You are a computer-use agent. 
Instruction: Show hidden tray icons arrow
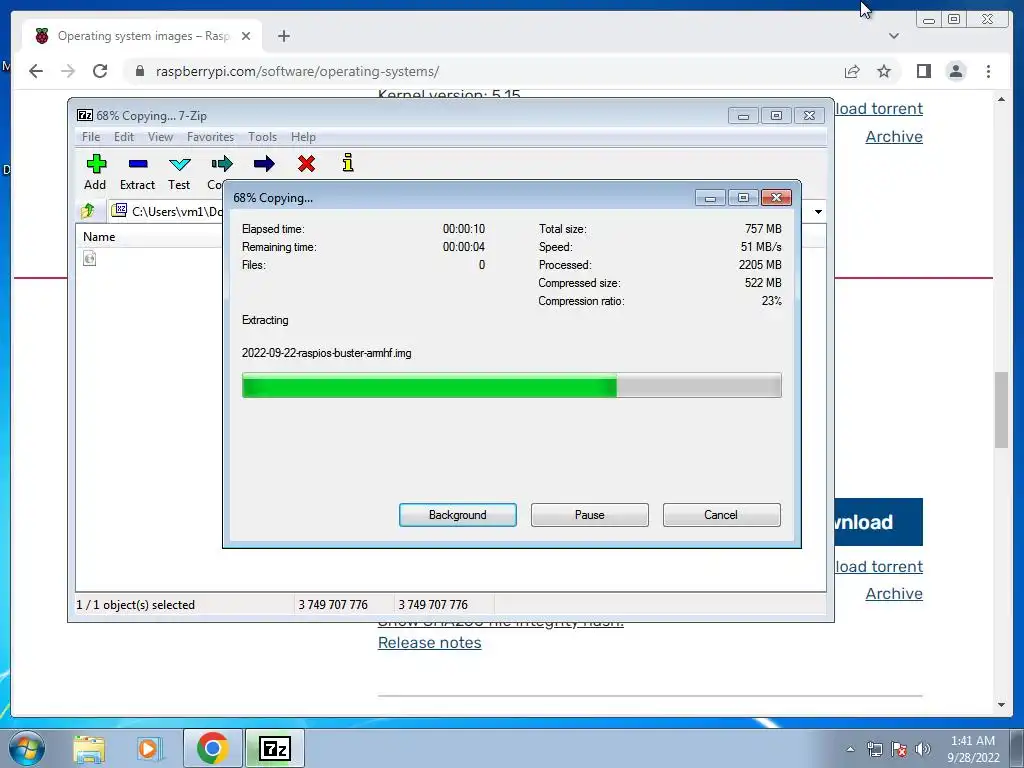(x=850, y=749)
